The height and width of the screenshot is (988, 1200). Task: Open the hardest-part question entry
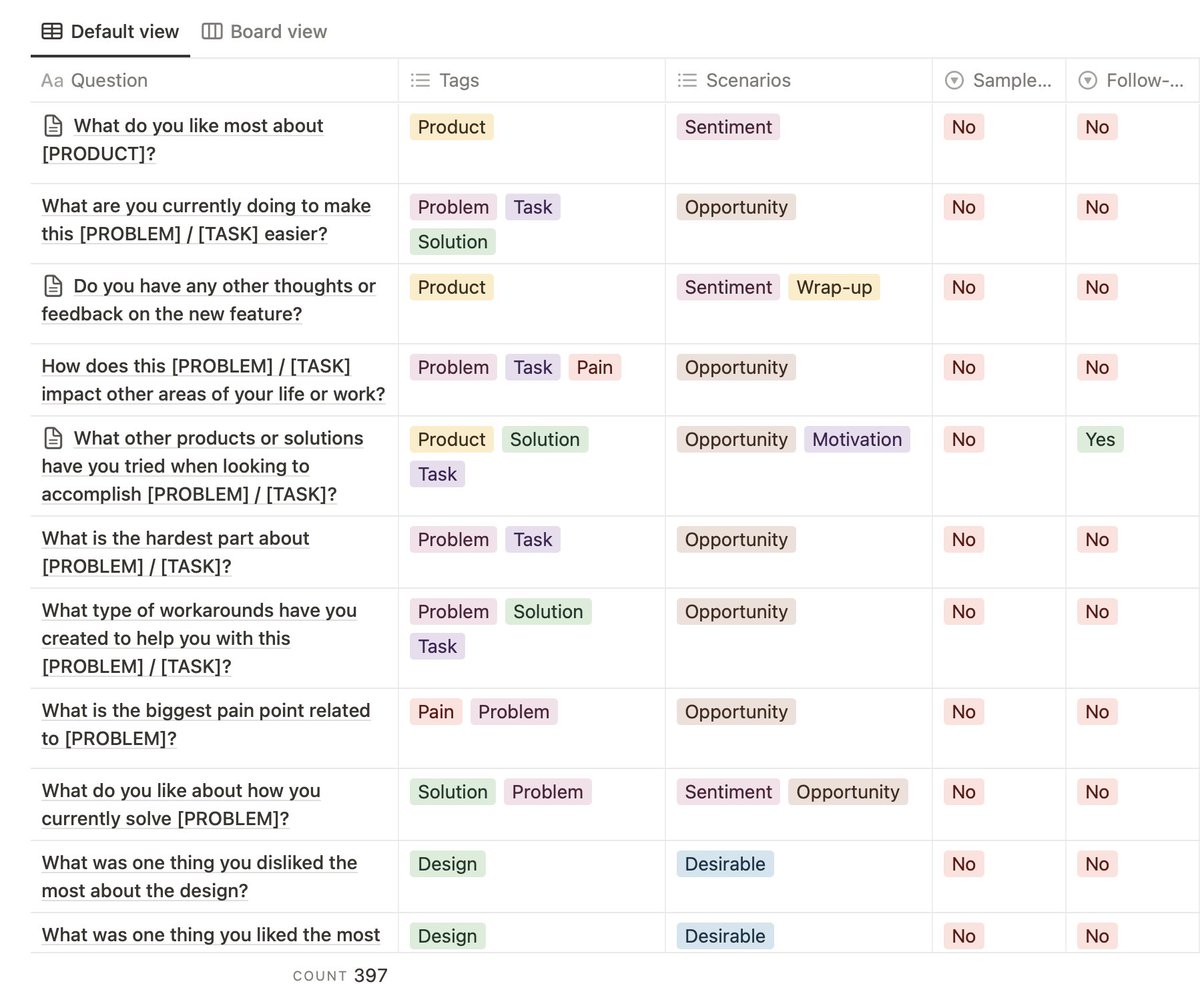click(x=175, y=552)
